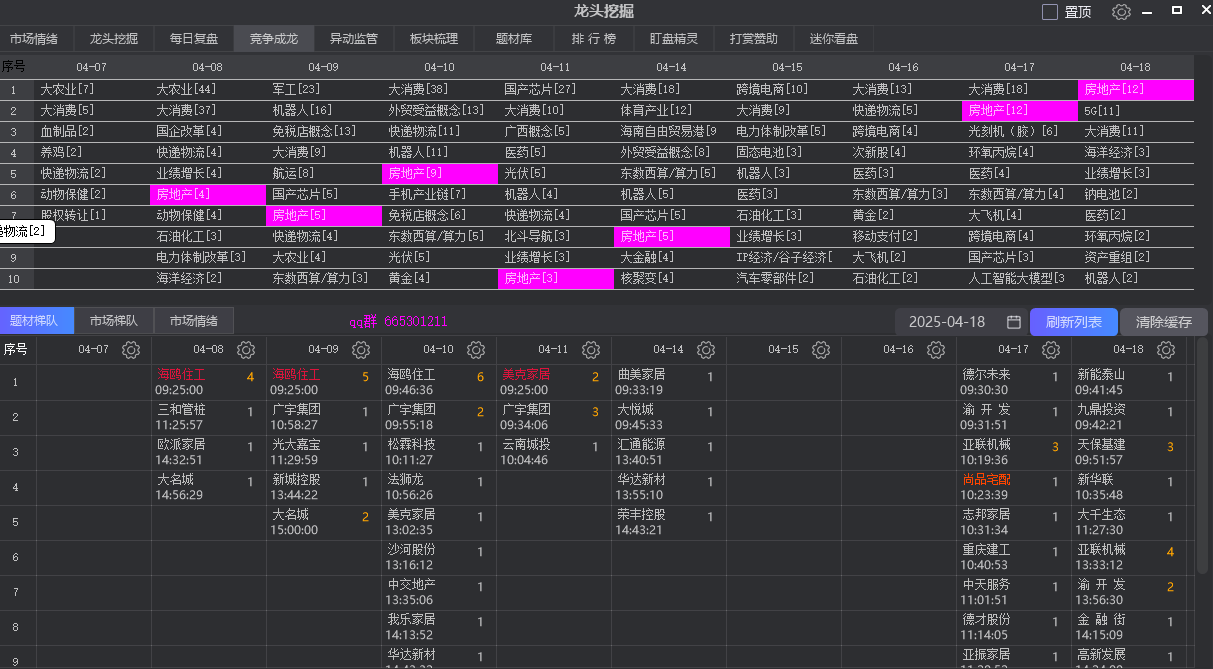Click gear icon beside 04-18 column
Screen dimensions: 1213x669
point(1166,350)
